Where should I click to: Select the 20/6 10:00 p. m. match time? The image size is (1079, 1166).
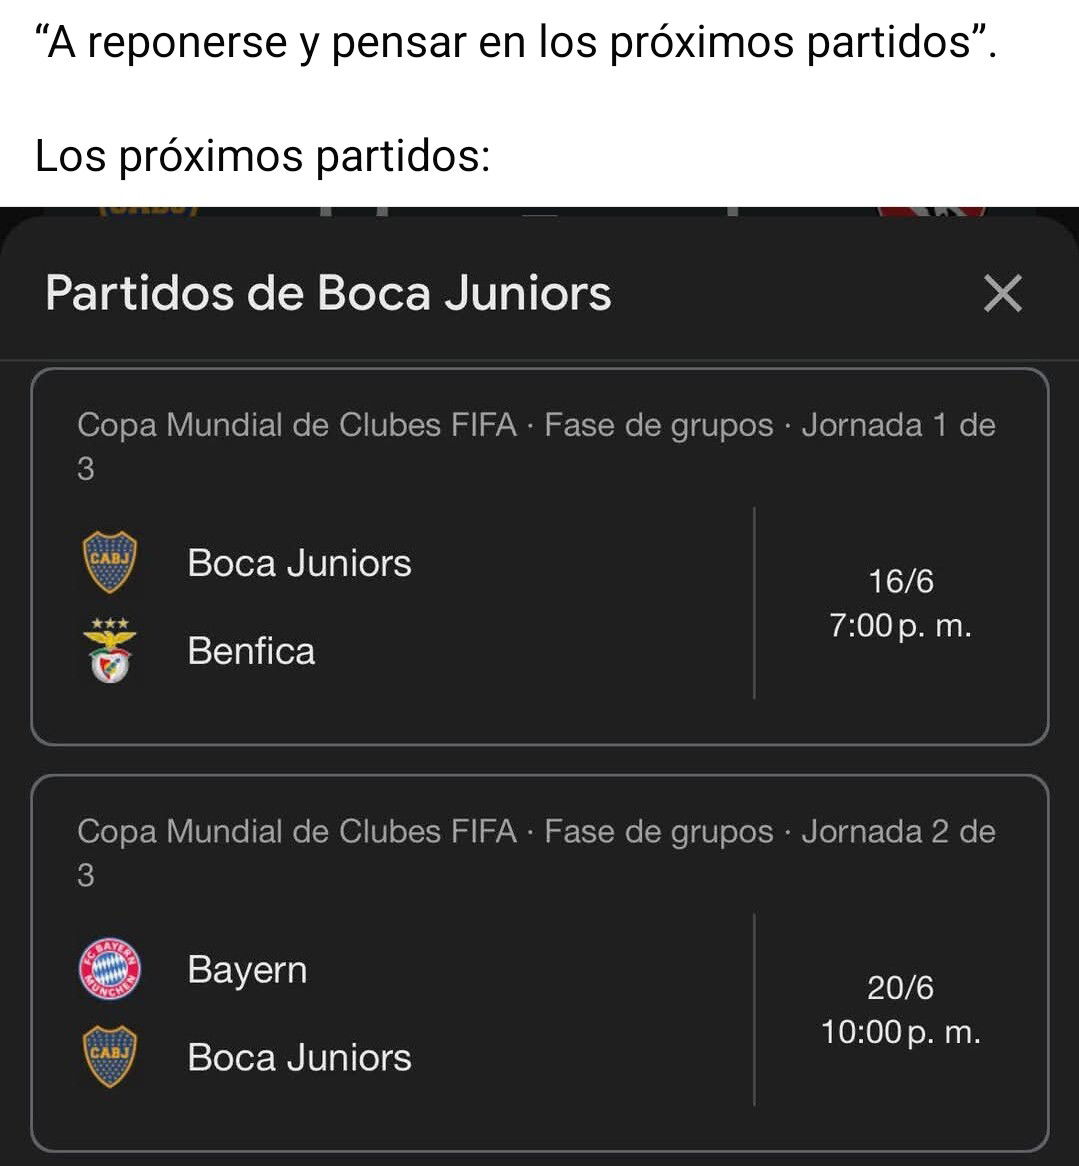(901, 1010)
